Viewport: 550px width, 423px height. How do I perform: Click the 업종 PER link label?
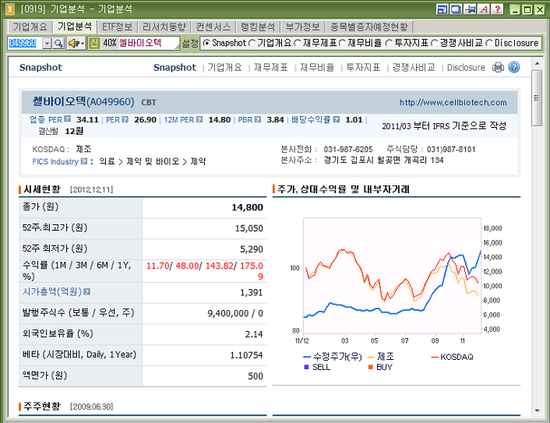pos(46,120)
